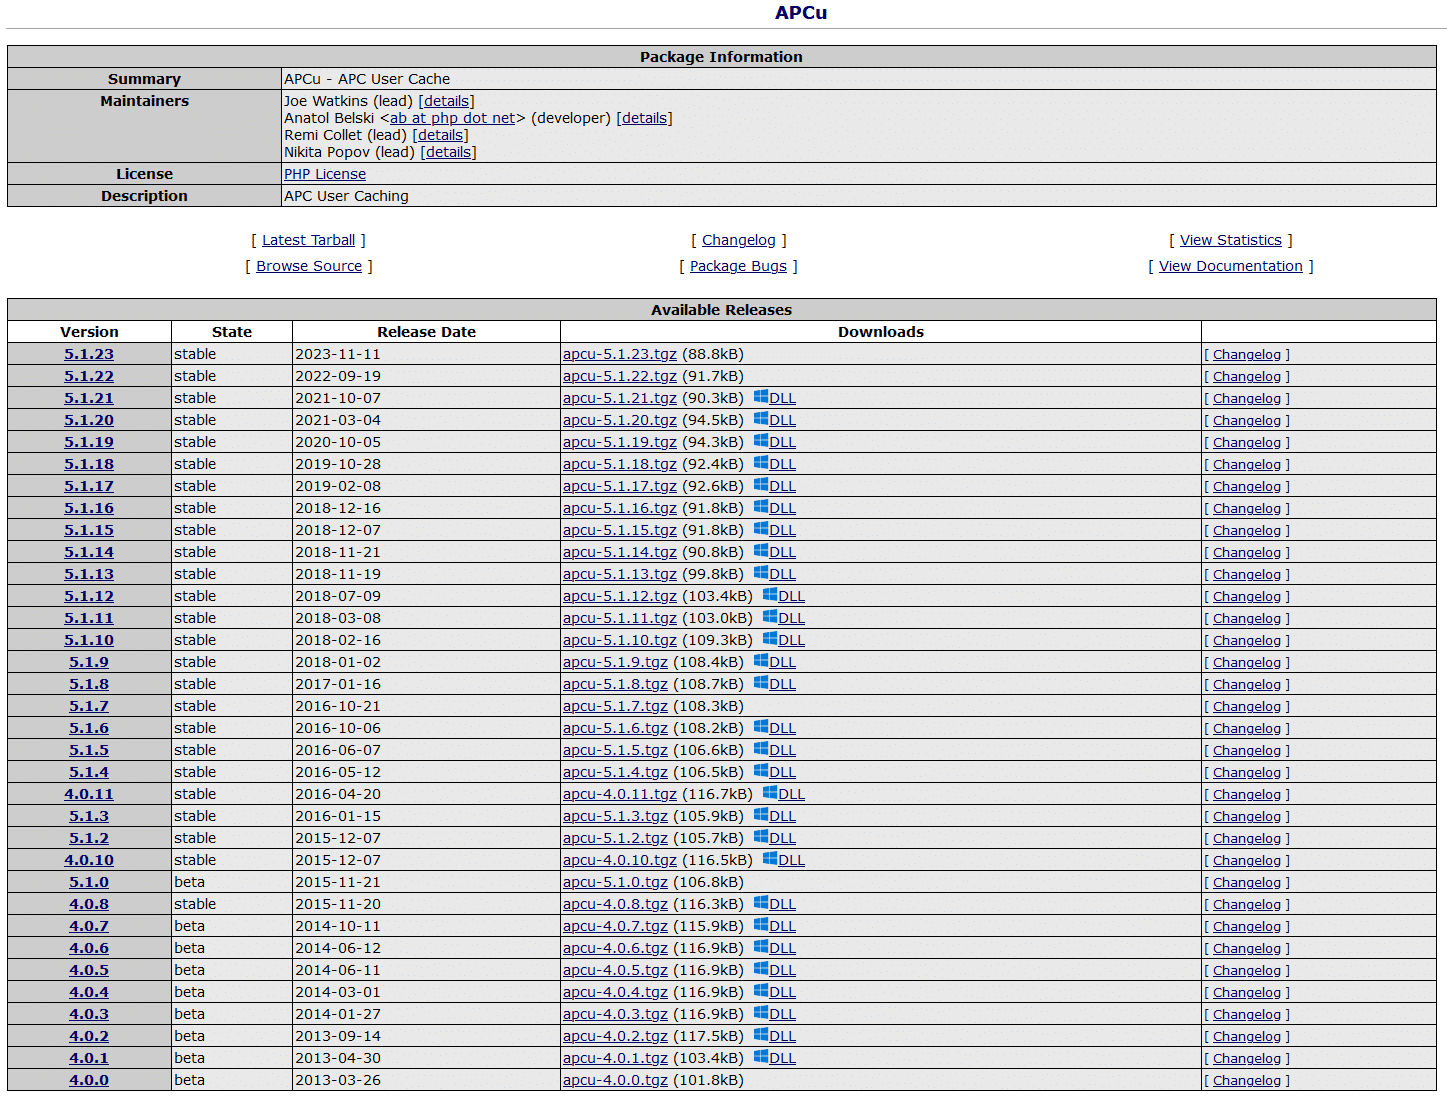The width and height of the screenshot is (1447, 1102).
Task: View Changelog for version 5.1.22
Action: 1247,376
